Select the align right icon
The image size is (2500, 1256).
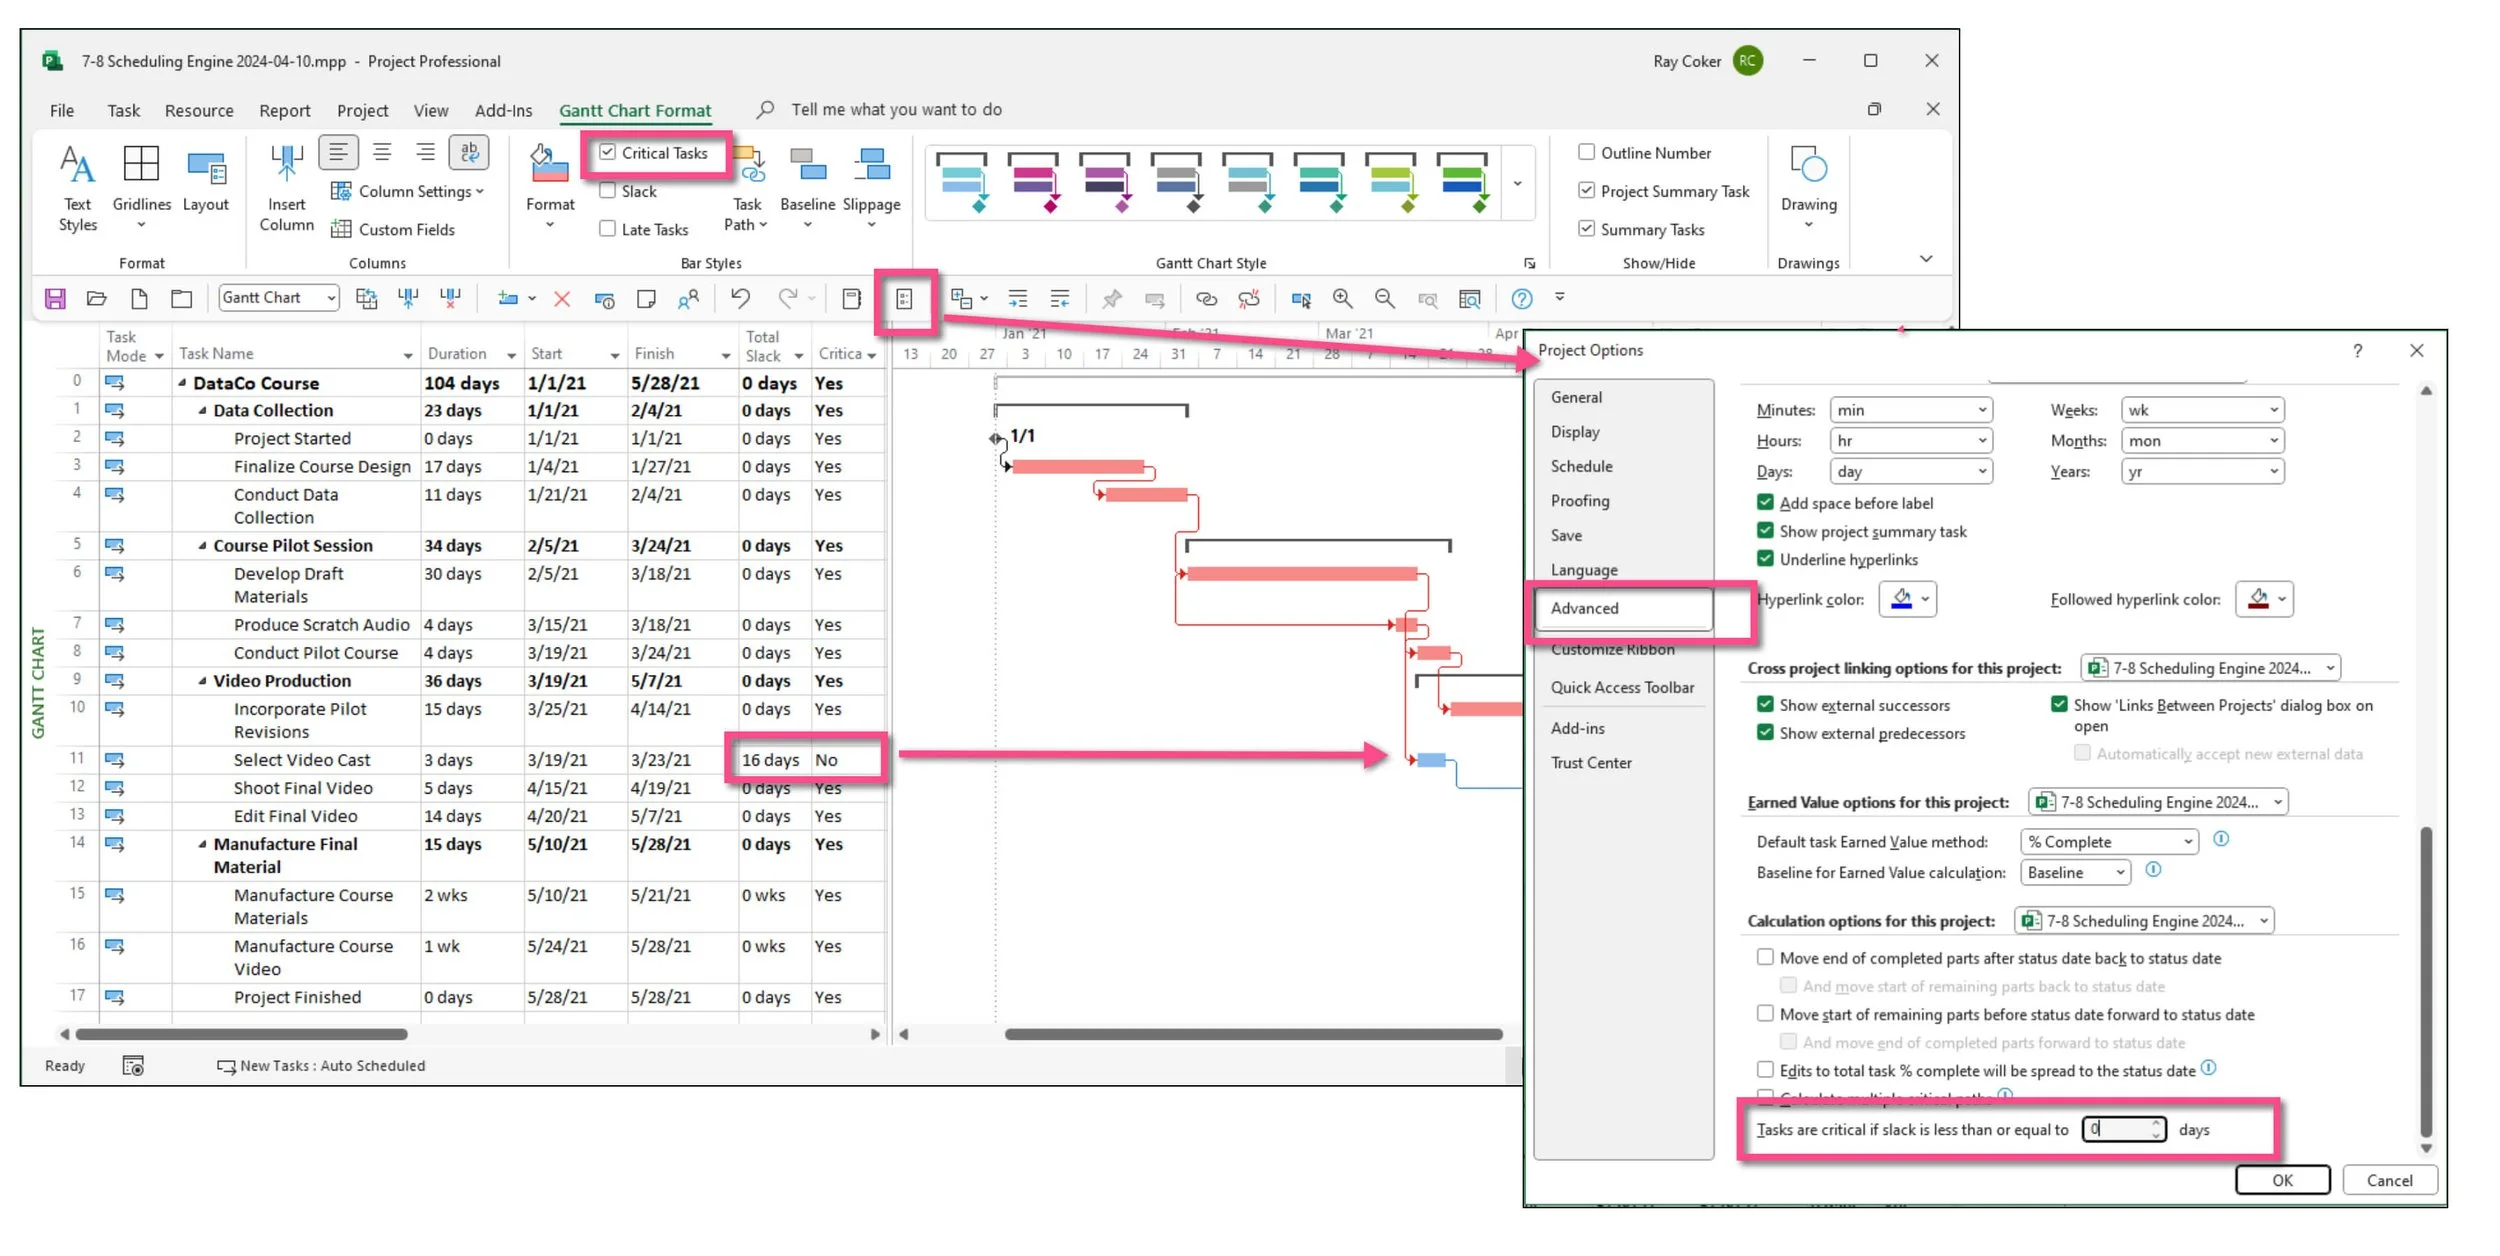tap(425, 152)
